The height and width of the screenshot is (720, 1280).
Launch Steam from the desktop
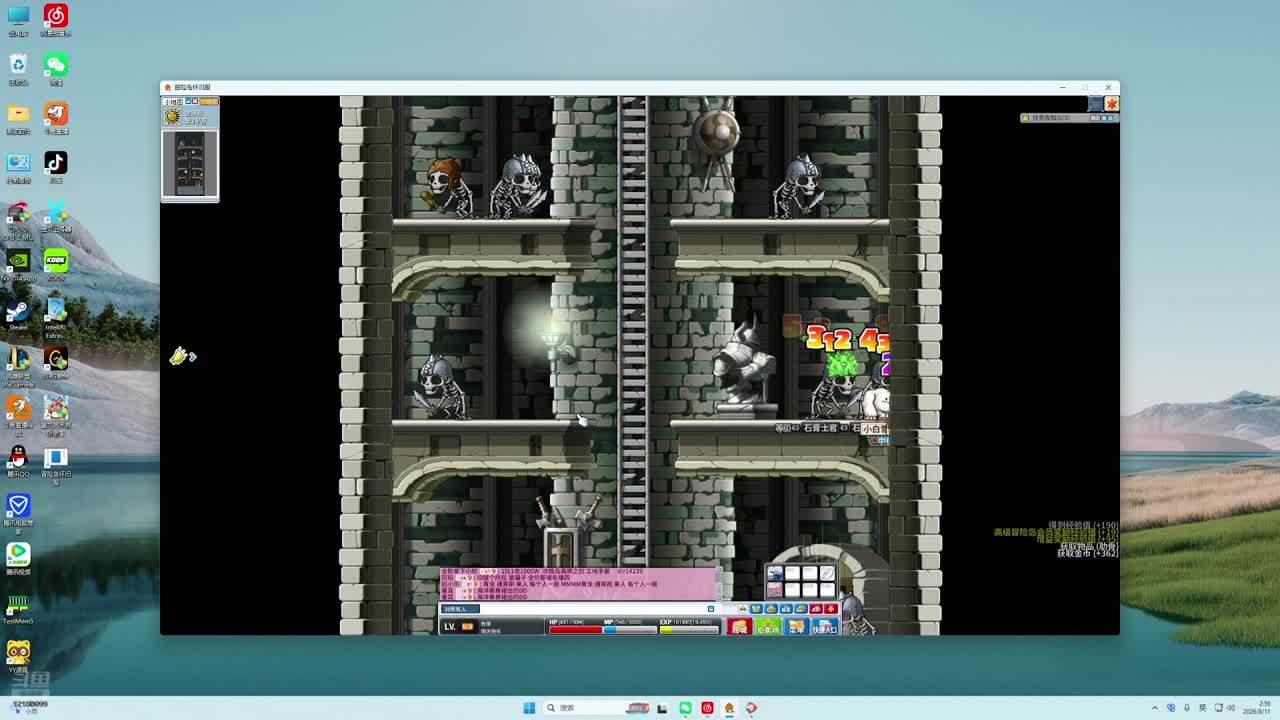click(18, 309)
